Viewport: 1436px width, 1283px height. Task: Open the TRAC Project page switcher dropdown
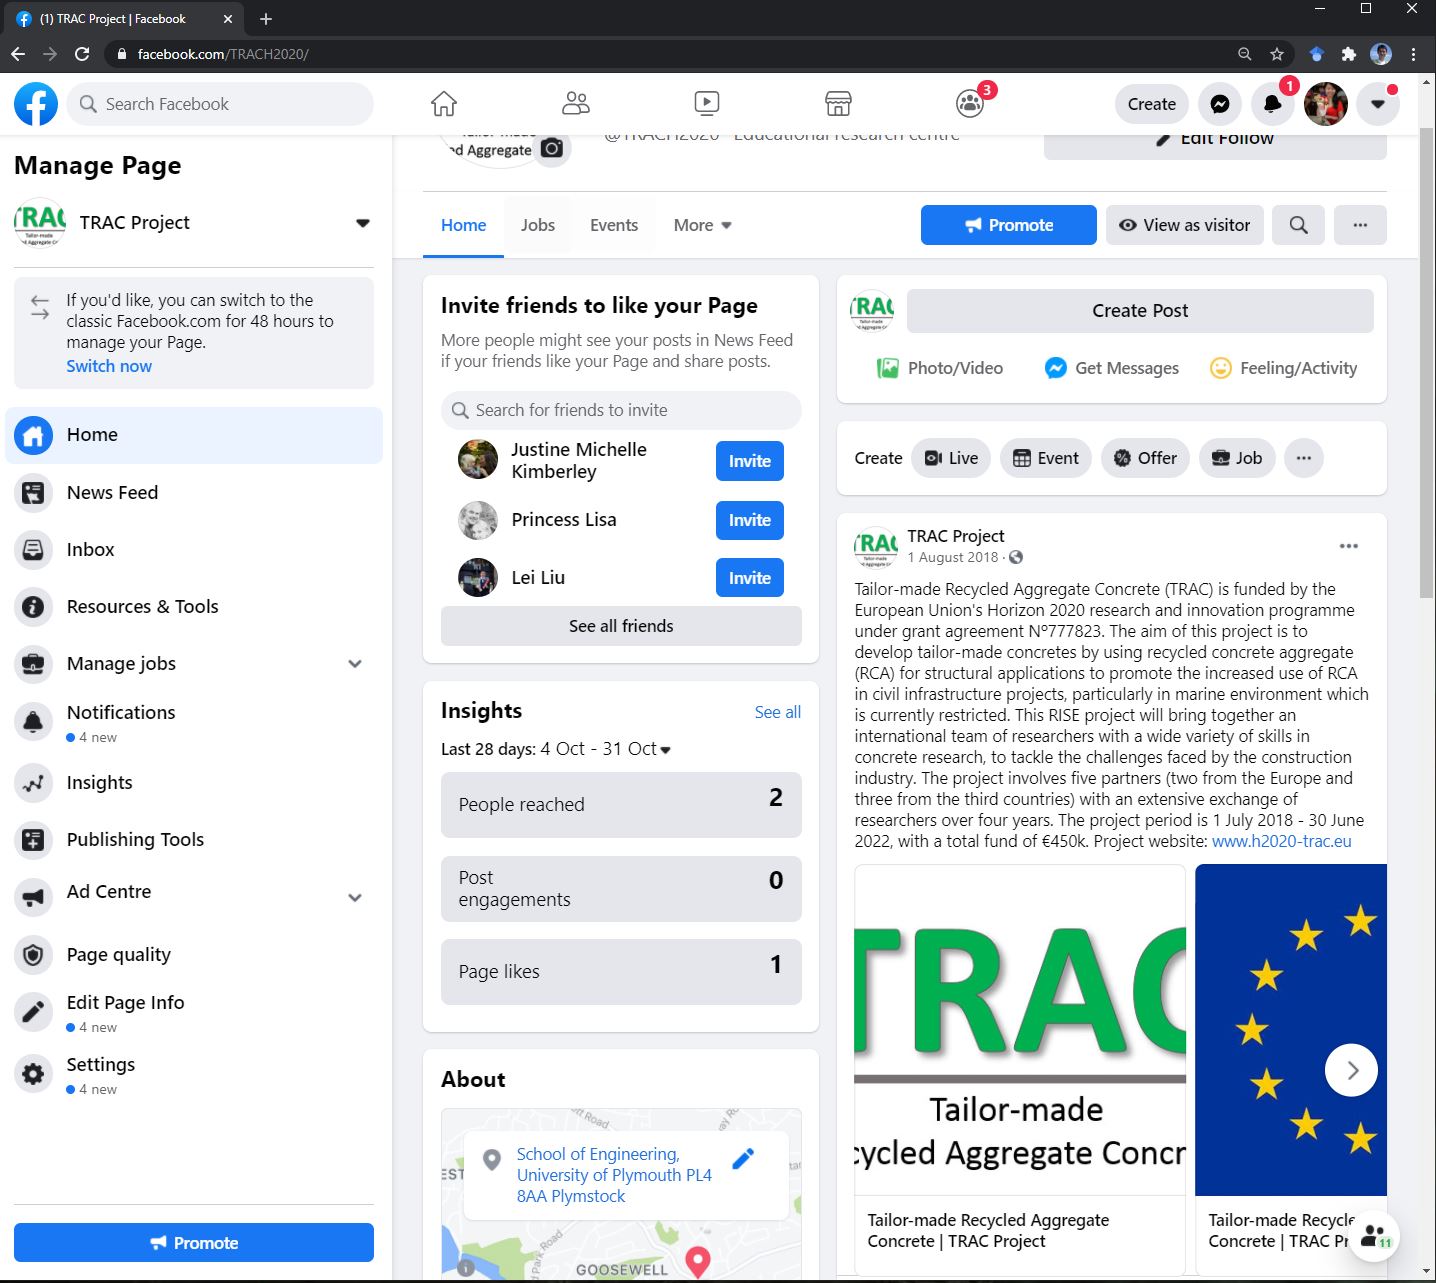click(363, 223)
